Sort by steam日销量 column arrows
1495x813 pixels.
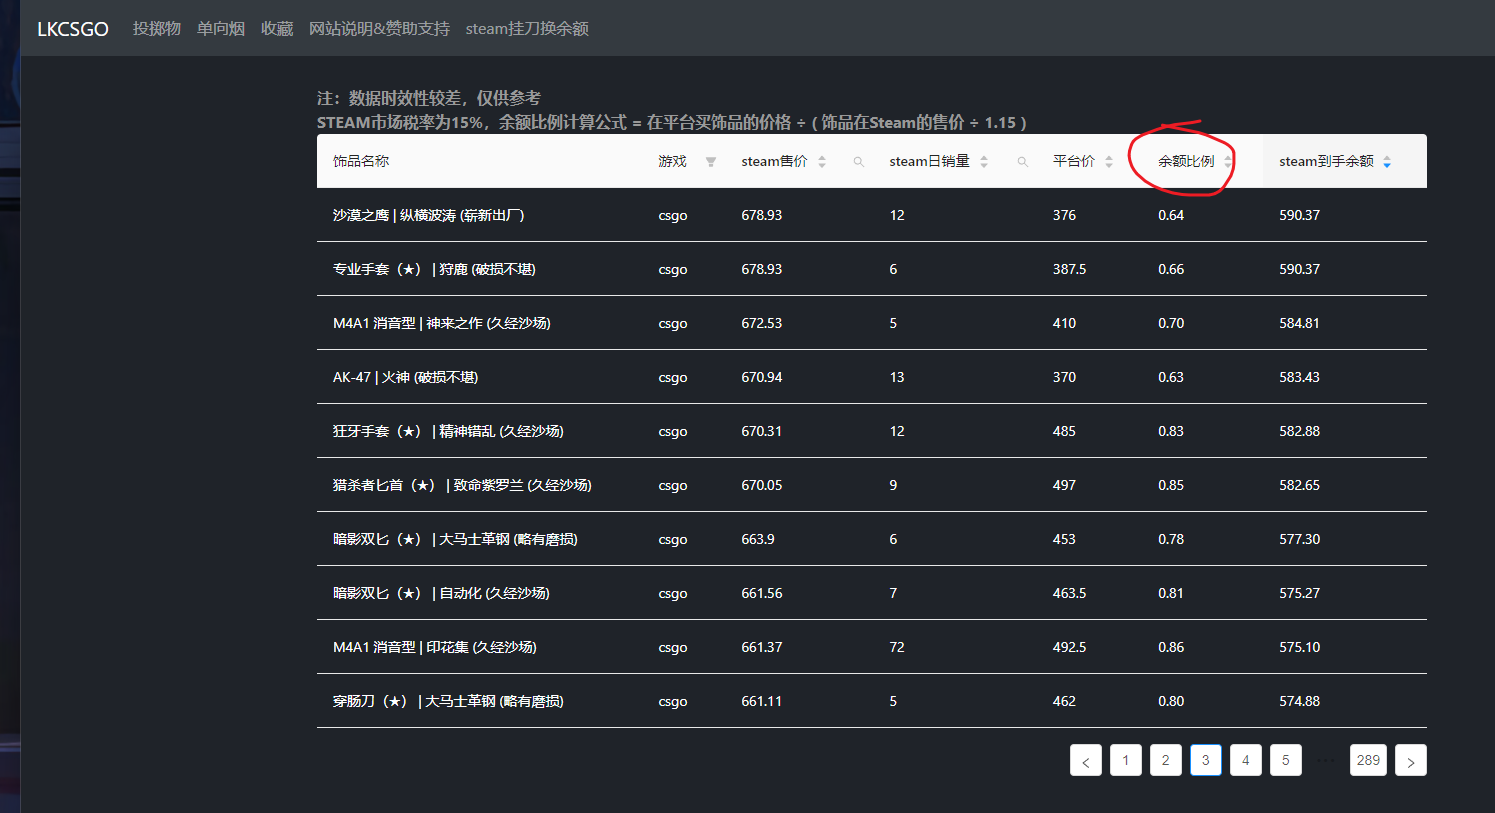(x=984, y=162)
